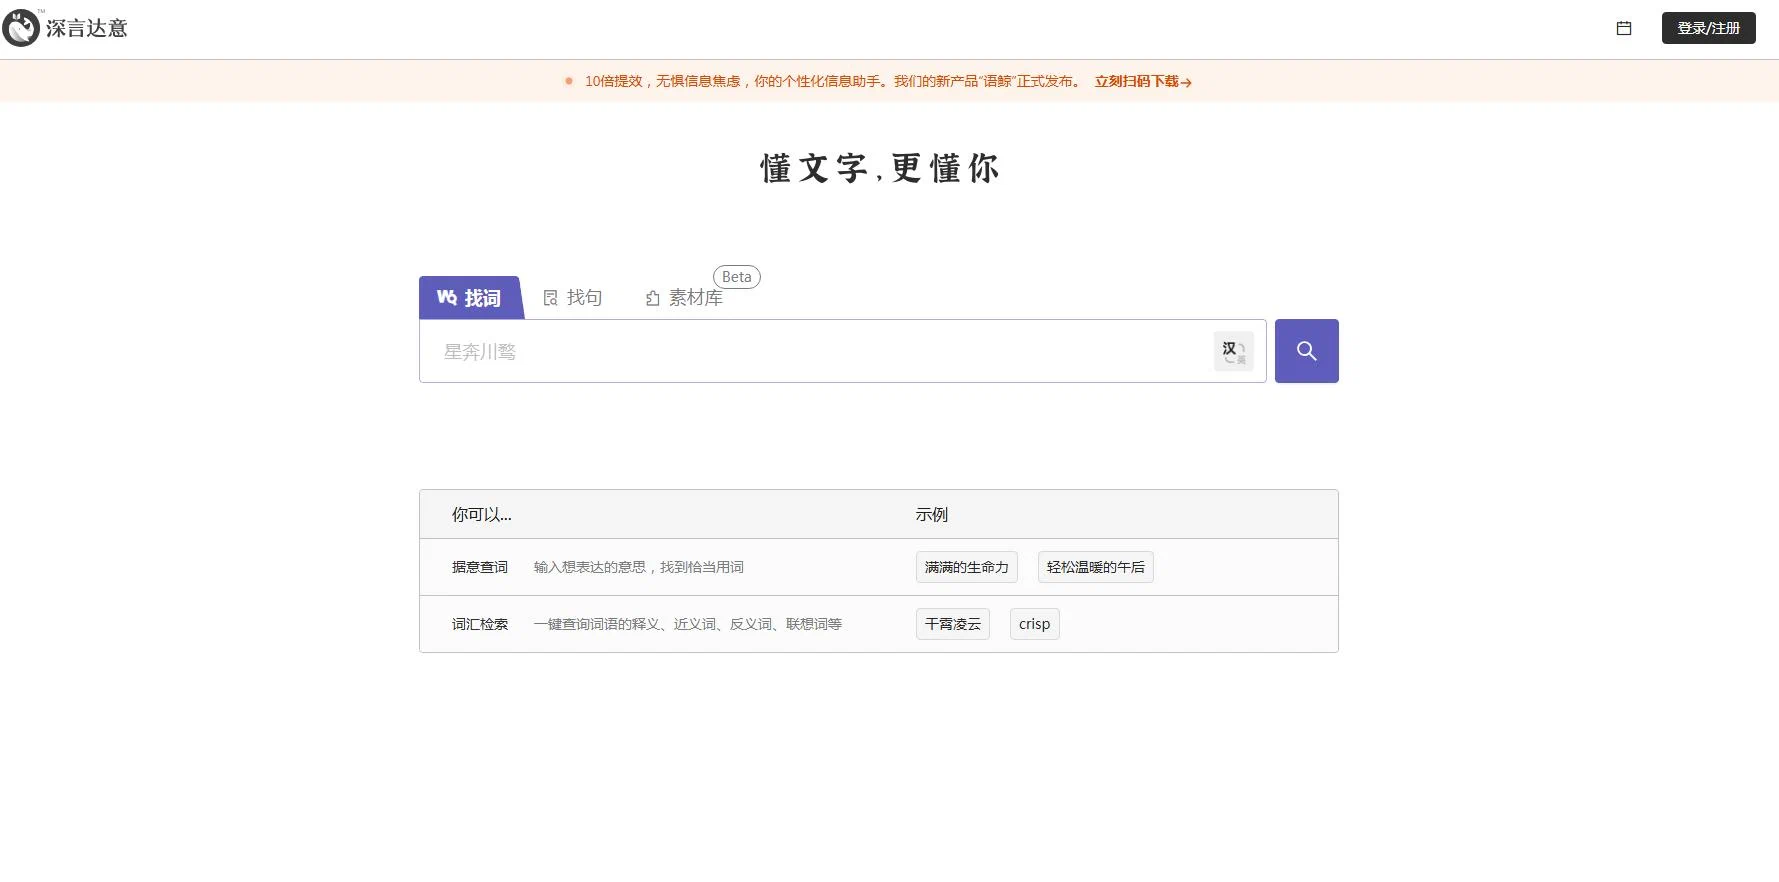The width and height of the screenshot is (1779, 882).
Task: Click the 深言达意 logo icon
Action: point(21,28)
